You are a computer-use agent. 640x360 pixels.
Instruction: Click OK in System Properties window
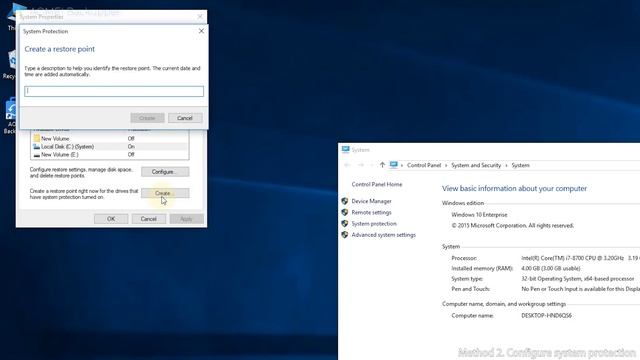click(111, 219)
